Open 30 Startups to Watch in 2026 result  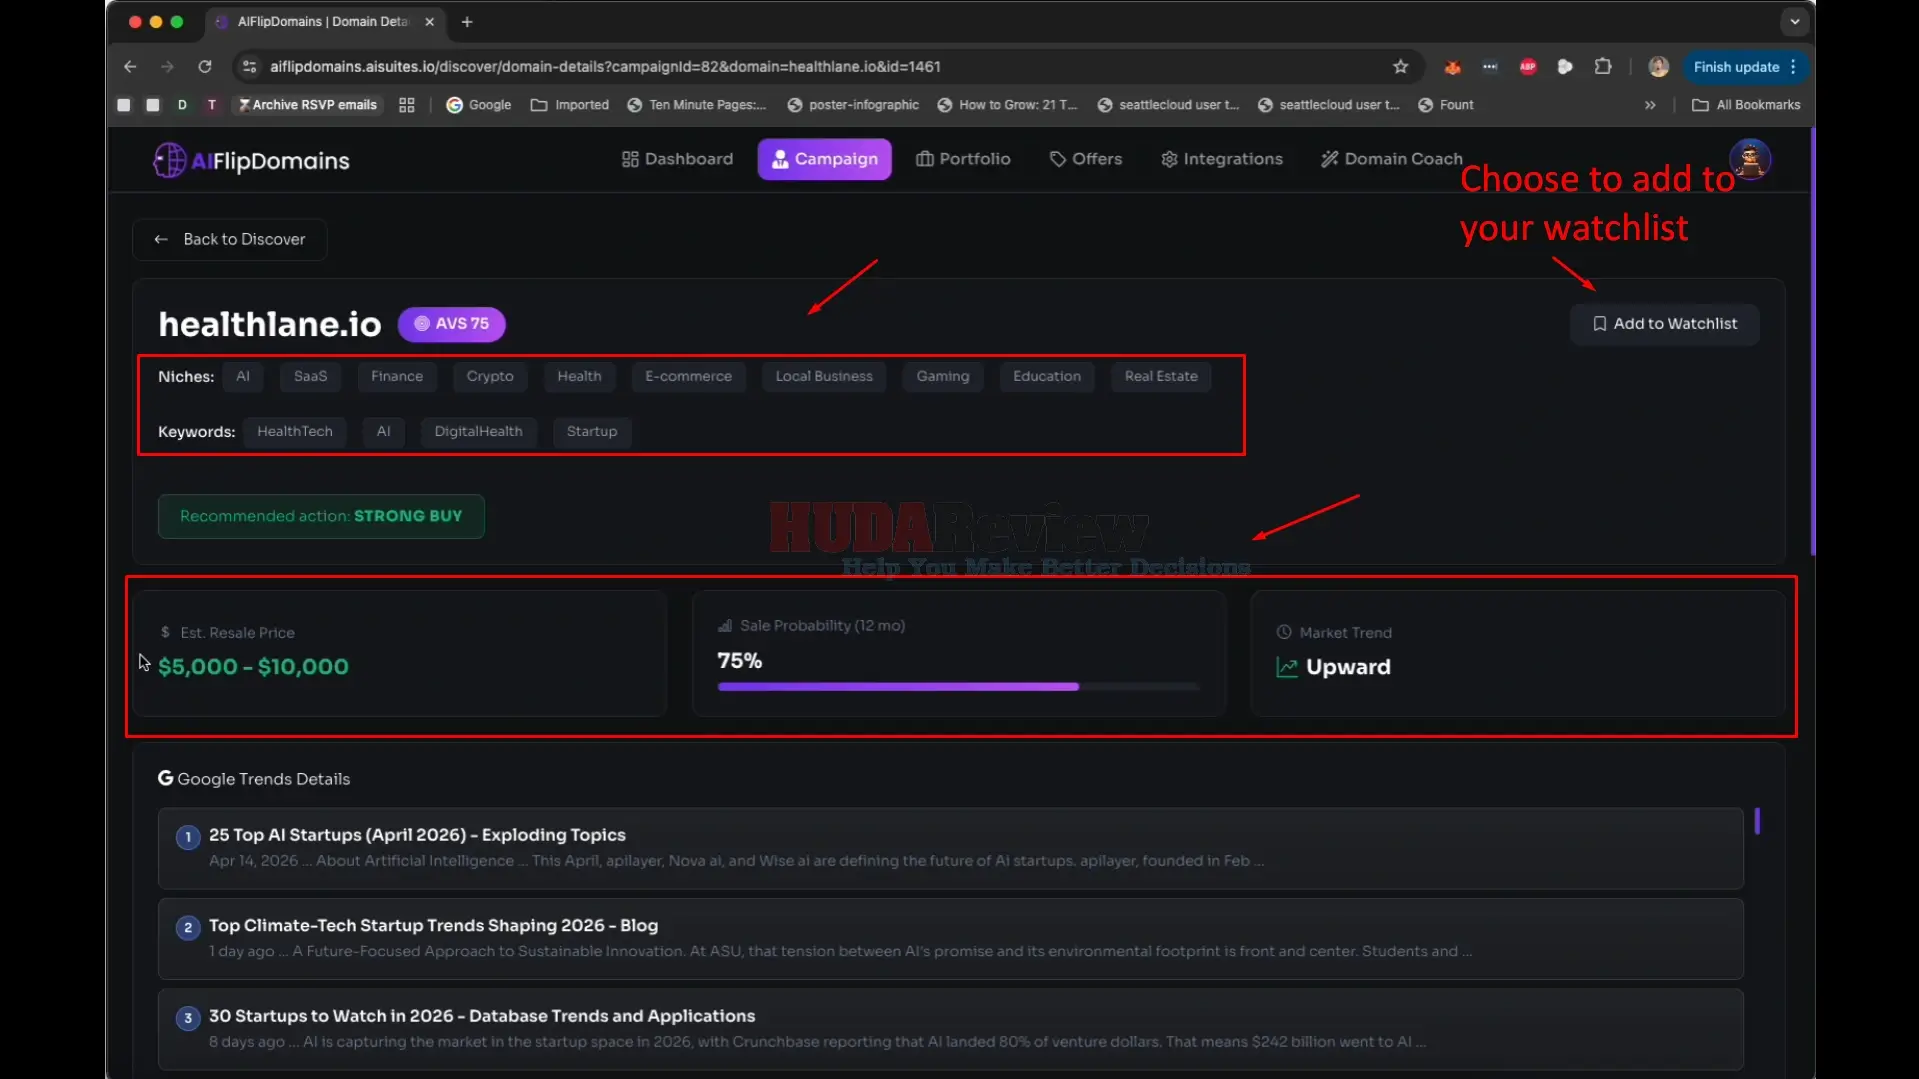(x=950, y=1029)
